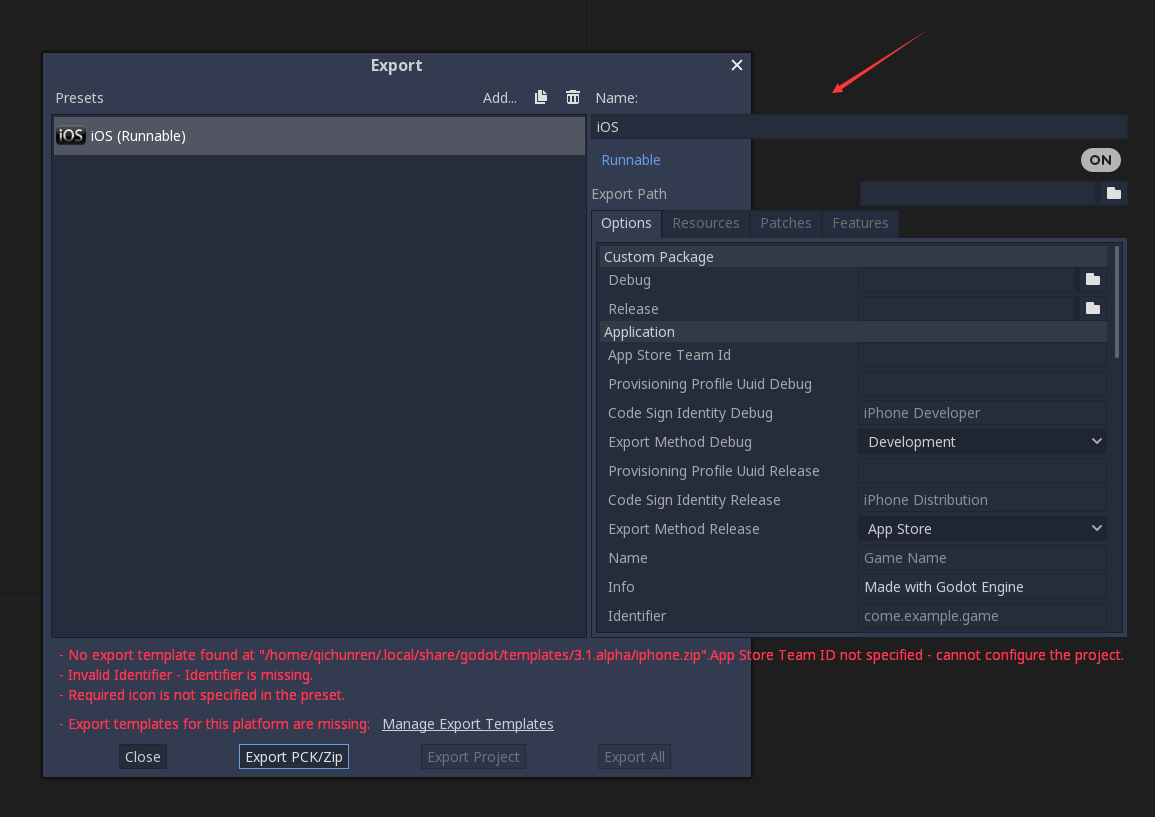This screenshot has width=1155, height=817.
Task: Click Export PCK/Zip
Action: point(293,756)
